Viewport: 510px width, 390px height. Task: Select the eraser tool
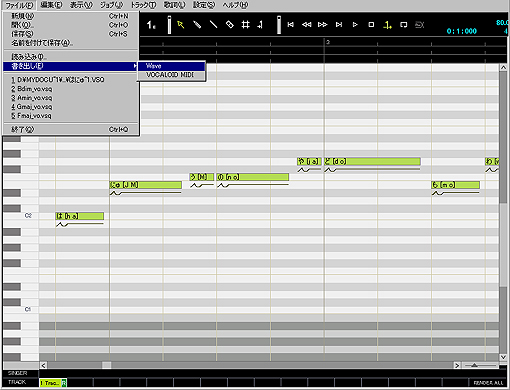tap(230, 25)
